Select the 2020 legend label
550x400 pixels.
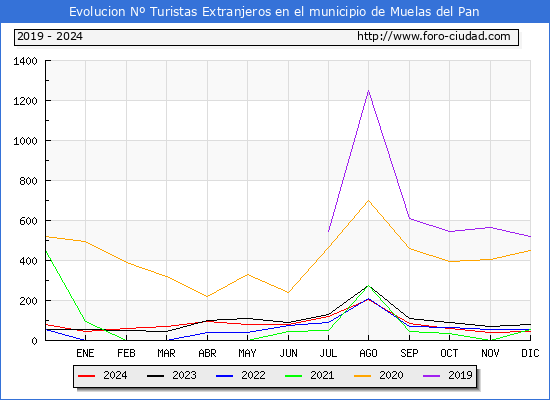click(391, 375)
